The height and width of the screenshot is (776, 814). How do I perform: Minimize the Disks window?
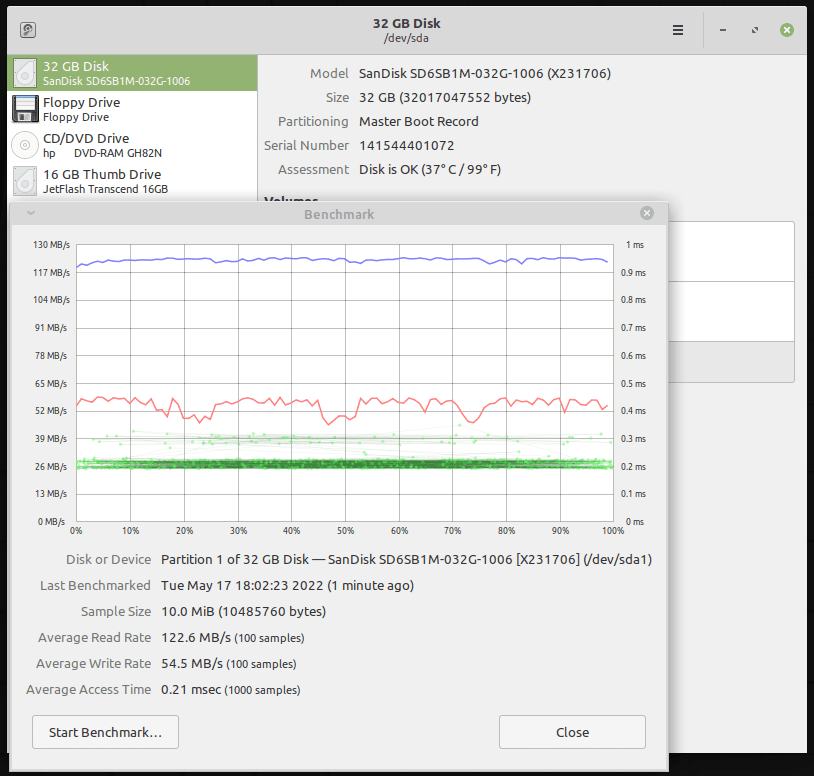(x=723, y=30)
